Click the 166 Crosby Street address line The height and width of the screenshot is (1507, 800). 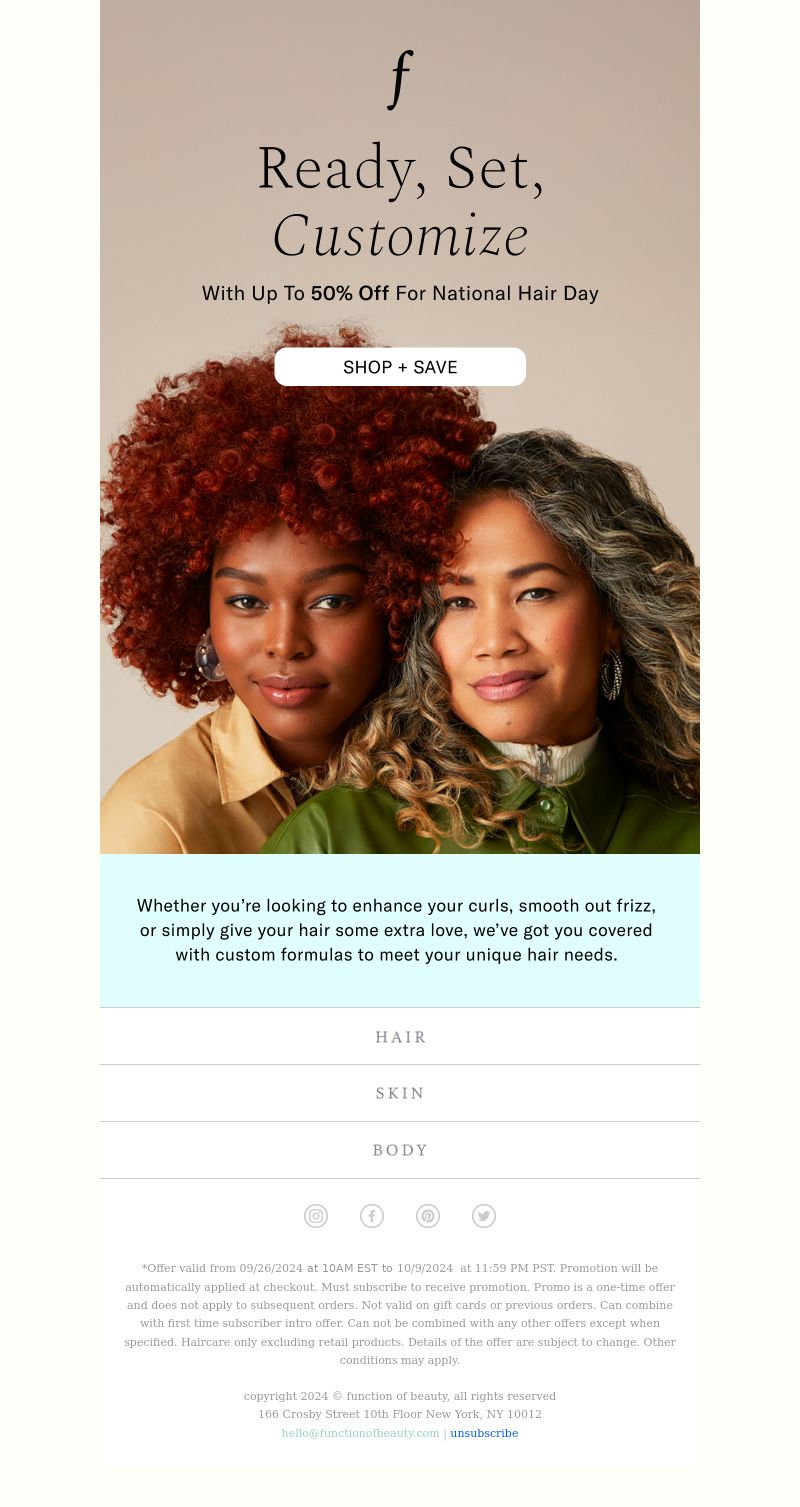click(400, 1414)
